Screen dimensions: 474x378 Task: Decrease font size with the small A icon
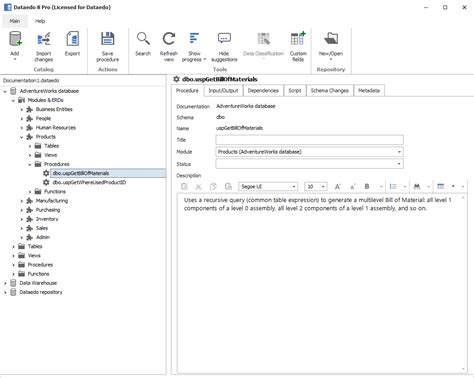(352, 187)
